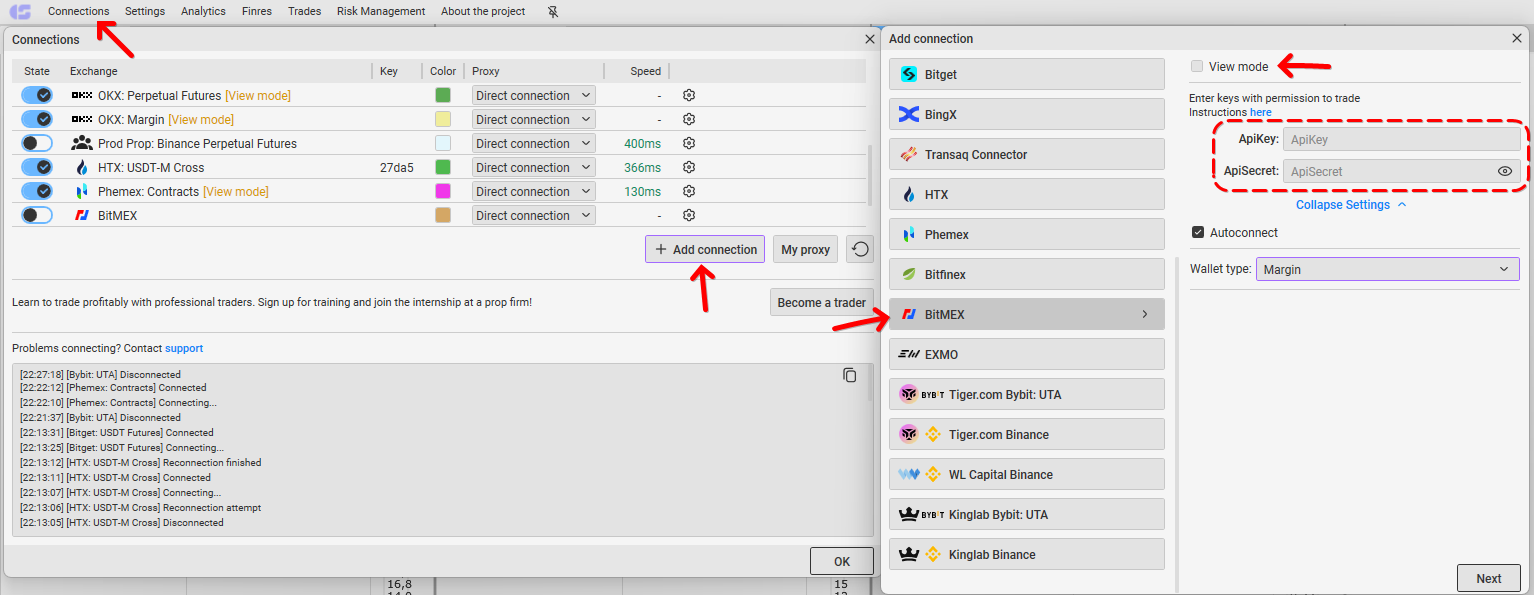The width and height of the screenshot is (1534, 595).
Task: Uncheck the Autoconnect checkbox
Action: [x=1198, y=233]
